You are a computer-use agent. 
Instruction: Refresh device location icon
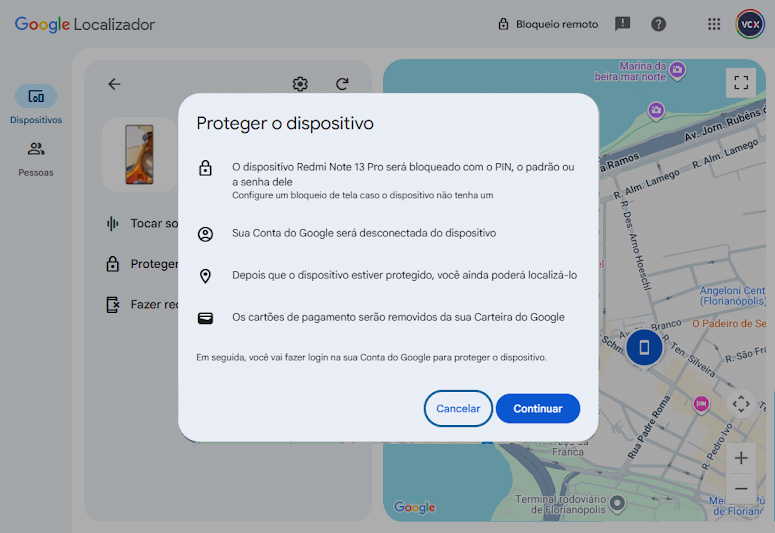point(342,84)
